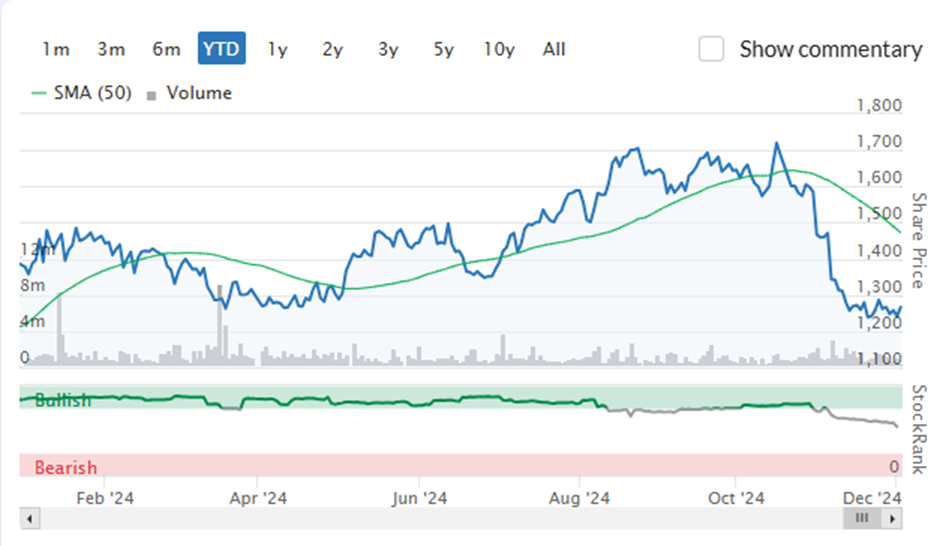View All available price history

554,49
